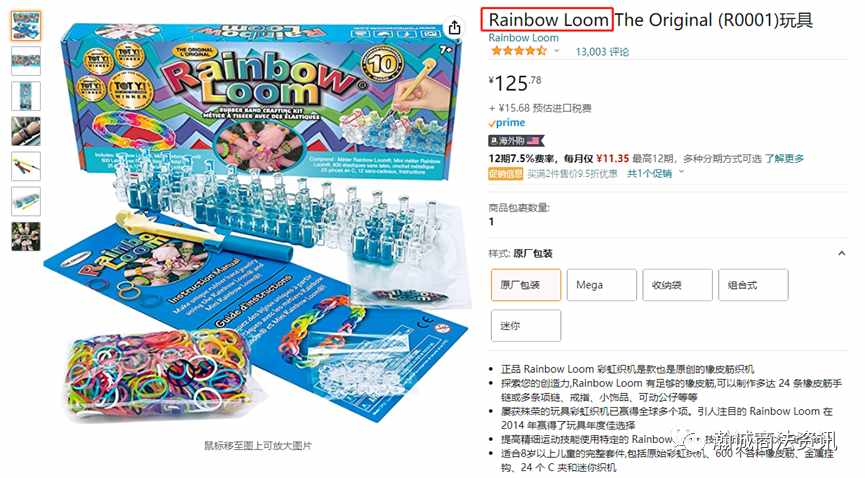Click the share icon on product image
This screenshot has width=865, height=478.
(454, 26)
